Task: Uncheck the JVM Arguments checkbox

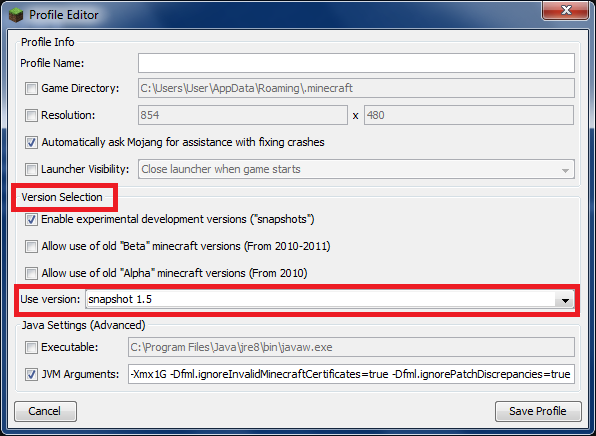Action: coord(31,374)
